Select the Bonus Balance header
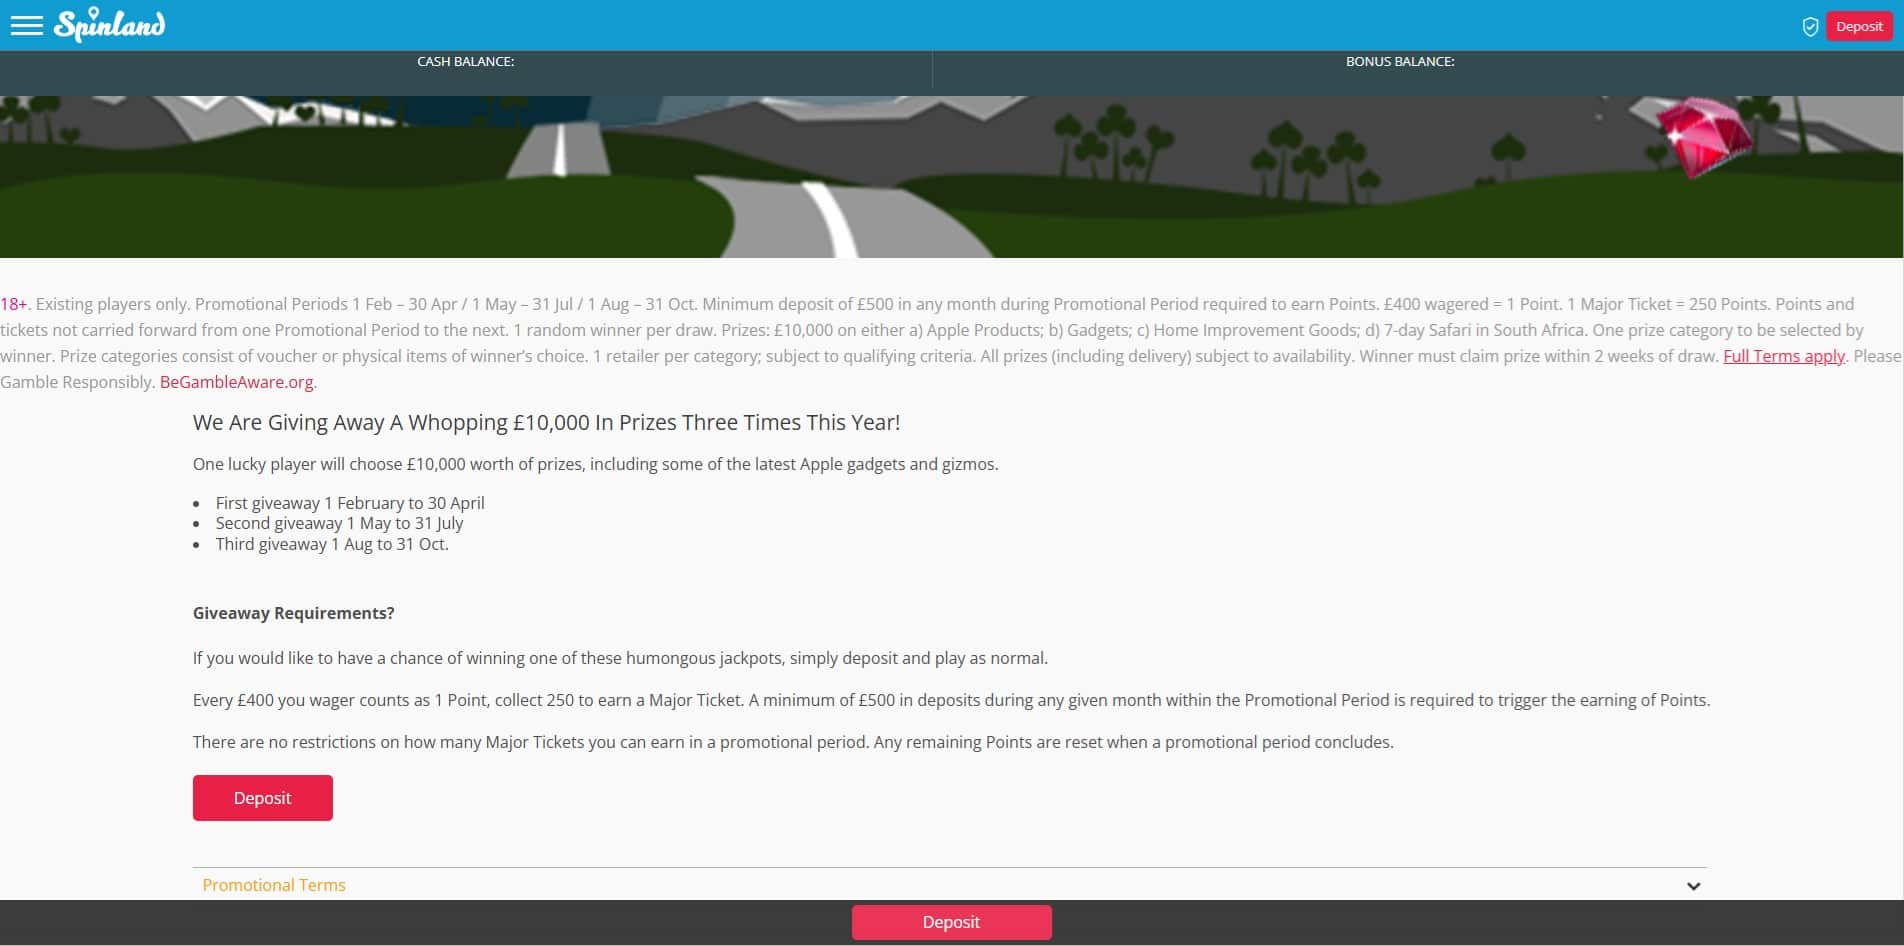 pyautogui.click(x=1399, y=62)
